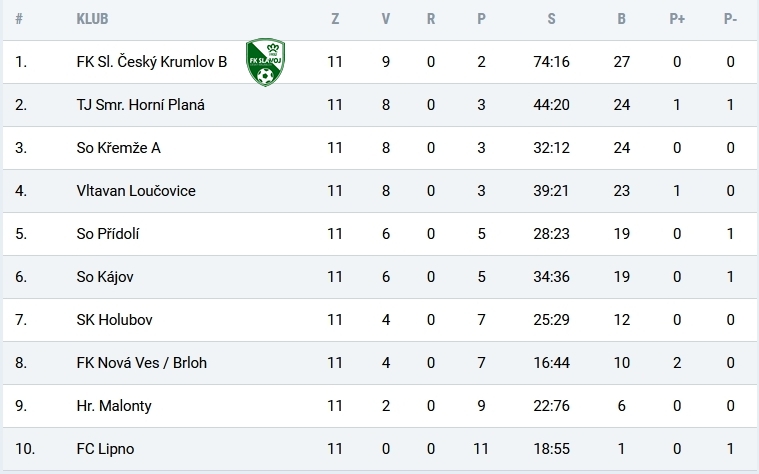
Task: Open FK Nová Ves / Brloh entry
Action: (x=142, y=363)
